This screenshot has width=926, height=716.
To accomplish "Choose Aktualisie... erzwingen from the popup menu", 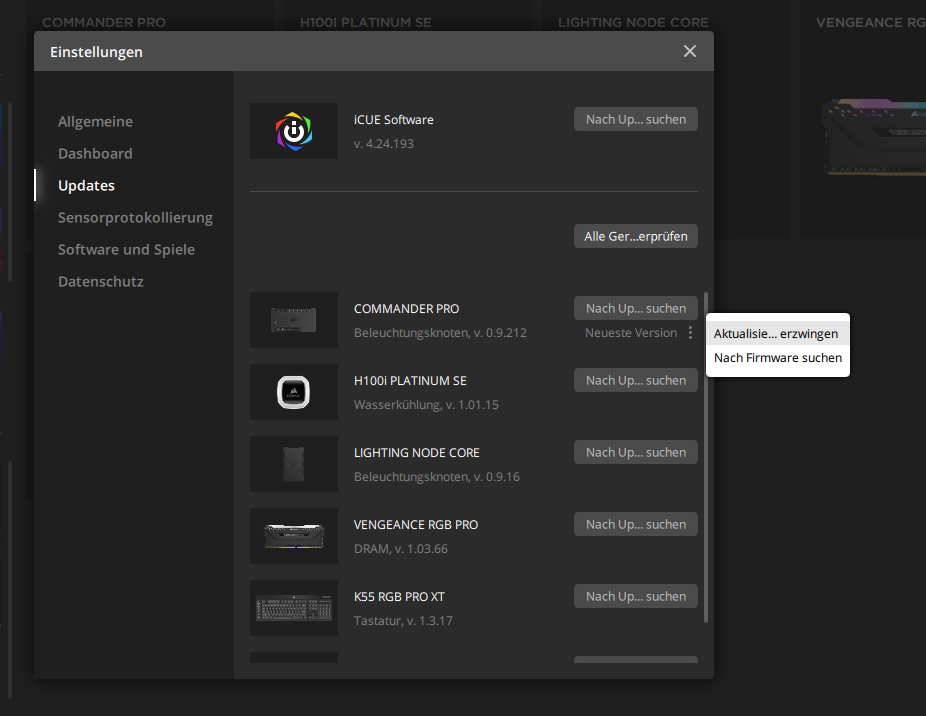I will point(777,333).
